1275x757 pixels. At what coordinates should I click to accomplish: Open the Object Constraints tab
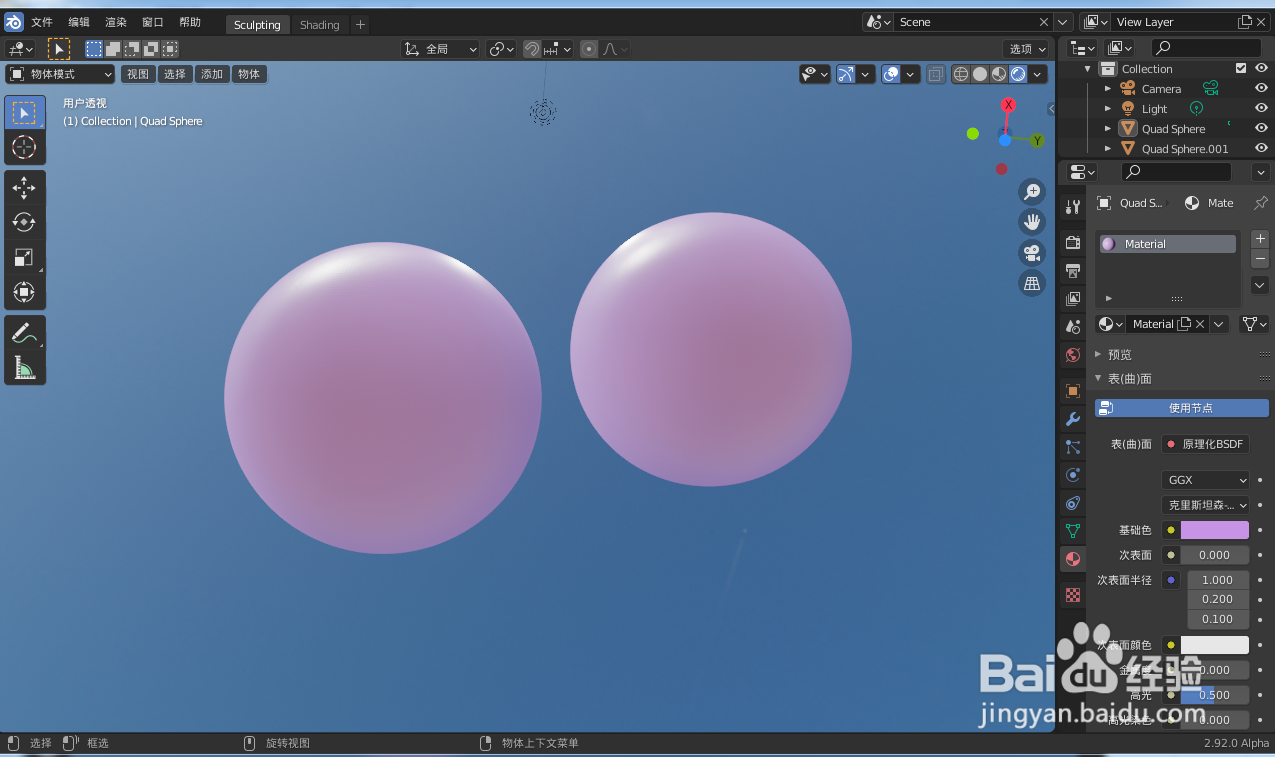tap(1073, 503)
